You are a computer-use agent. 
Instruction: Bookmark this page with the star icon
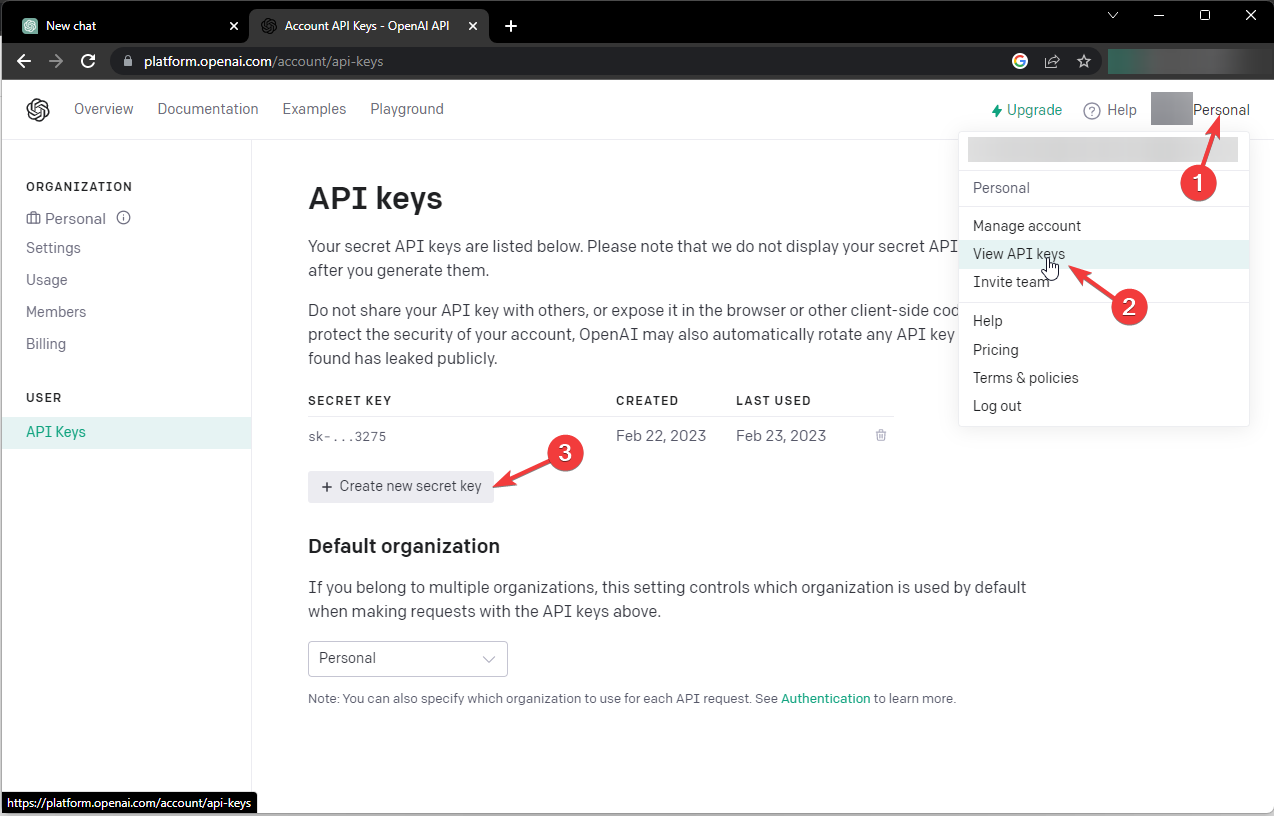click(1083, 61)
